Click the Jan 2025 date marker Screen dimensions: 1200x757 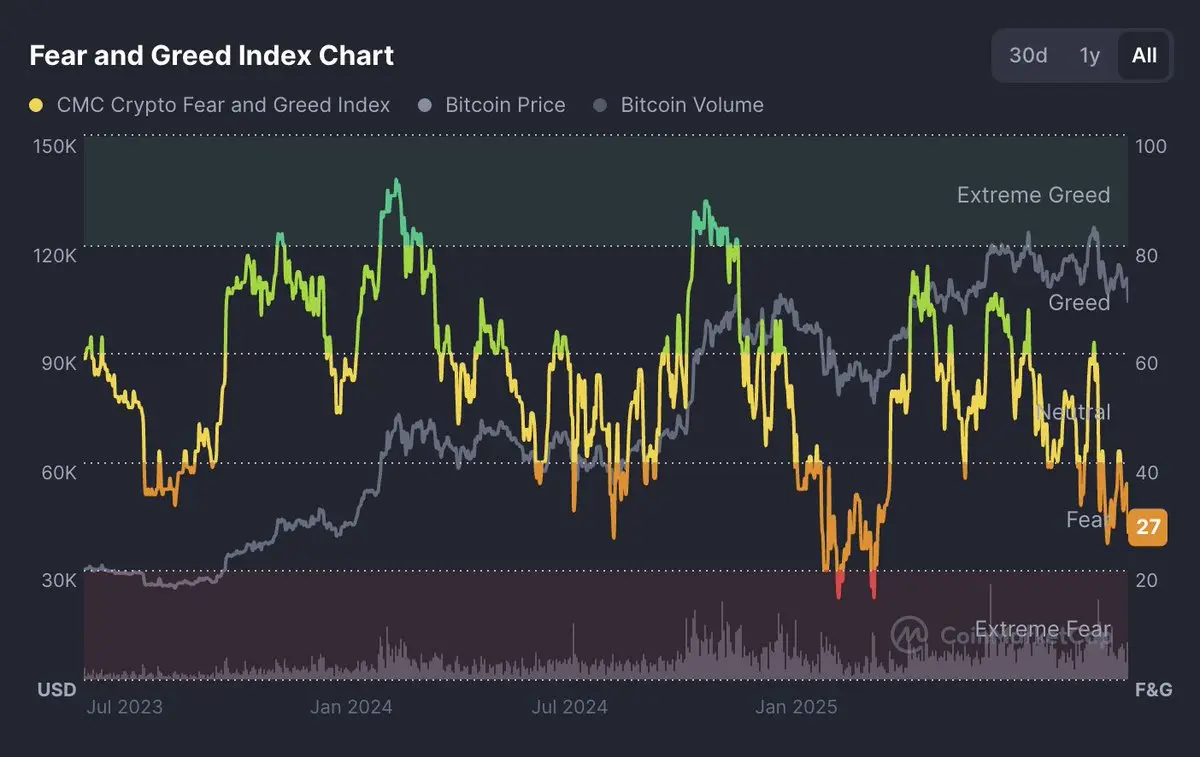796,707
